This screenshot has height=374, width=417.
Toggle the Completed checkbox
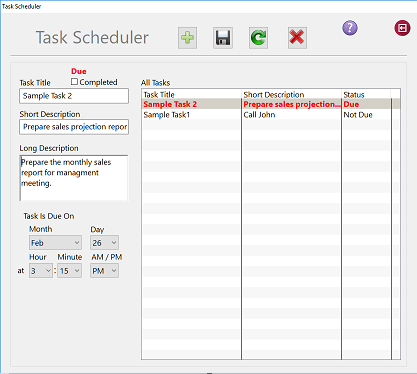[74, 82]
